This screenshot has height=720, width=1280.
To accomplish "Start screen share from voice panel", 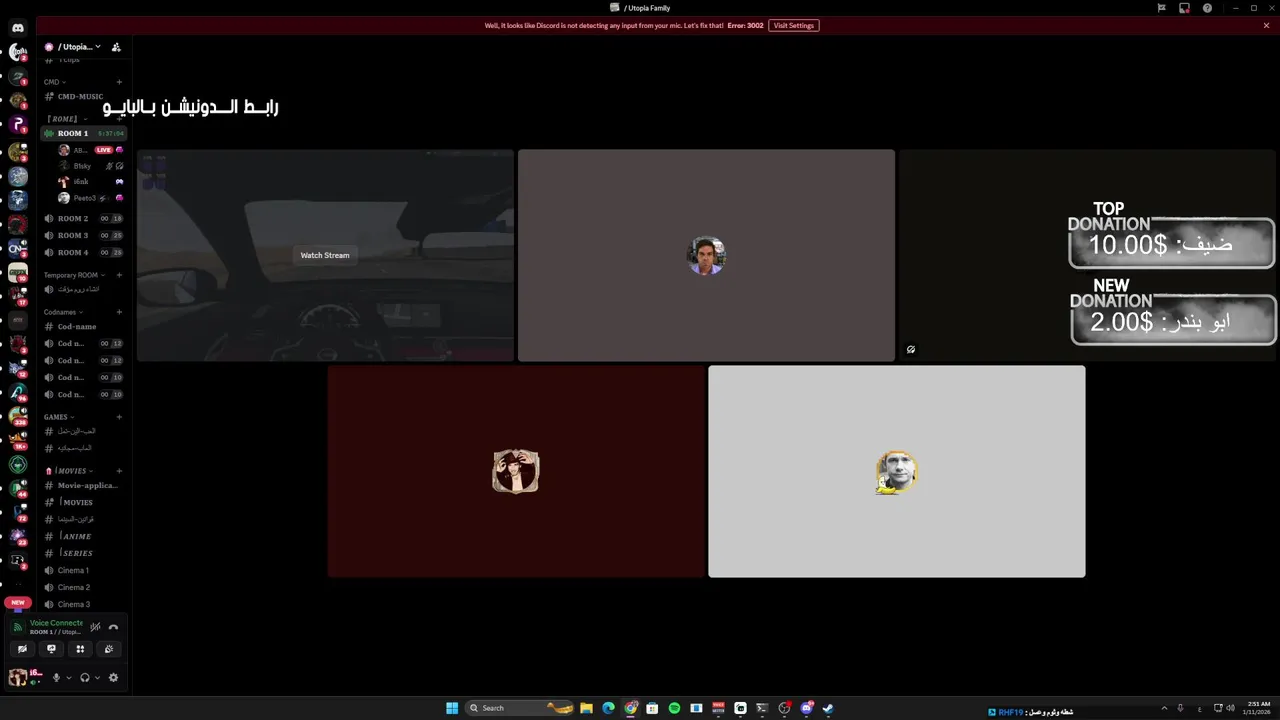I will click(x=51, y=649).
